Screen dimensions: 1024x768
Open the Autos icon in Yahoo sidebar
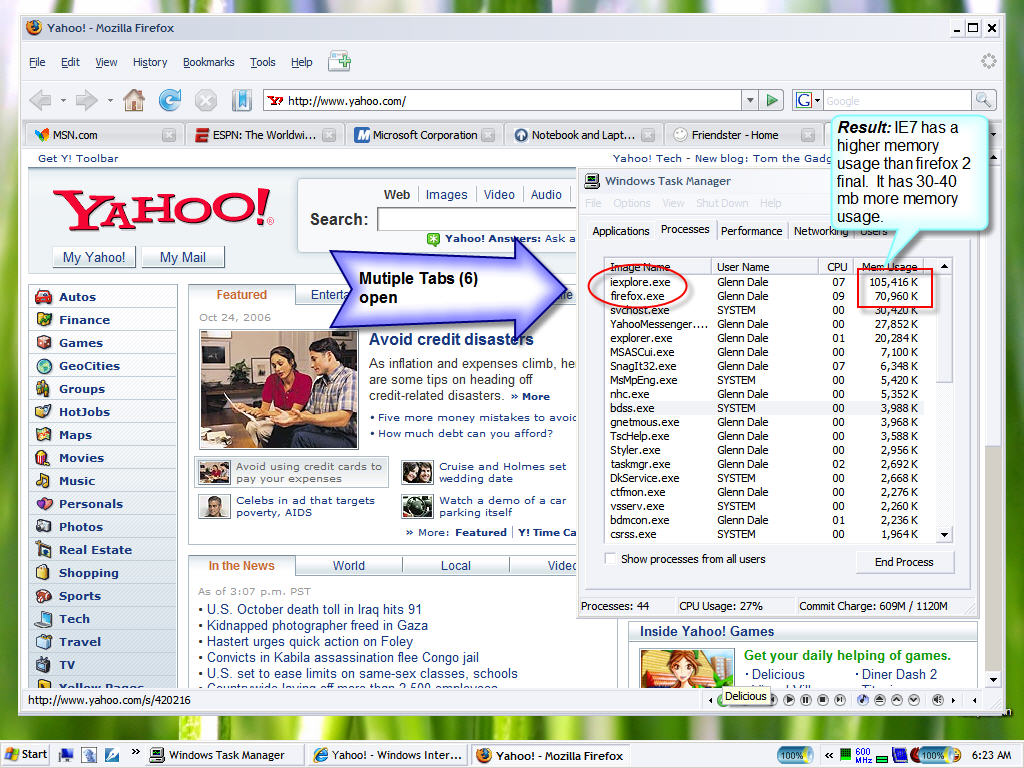tap(44, 296)
